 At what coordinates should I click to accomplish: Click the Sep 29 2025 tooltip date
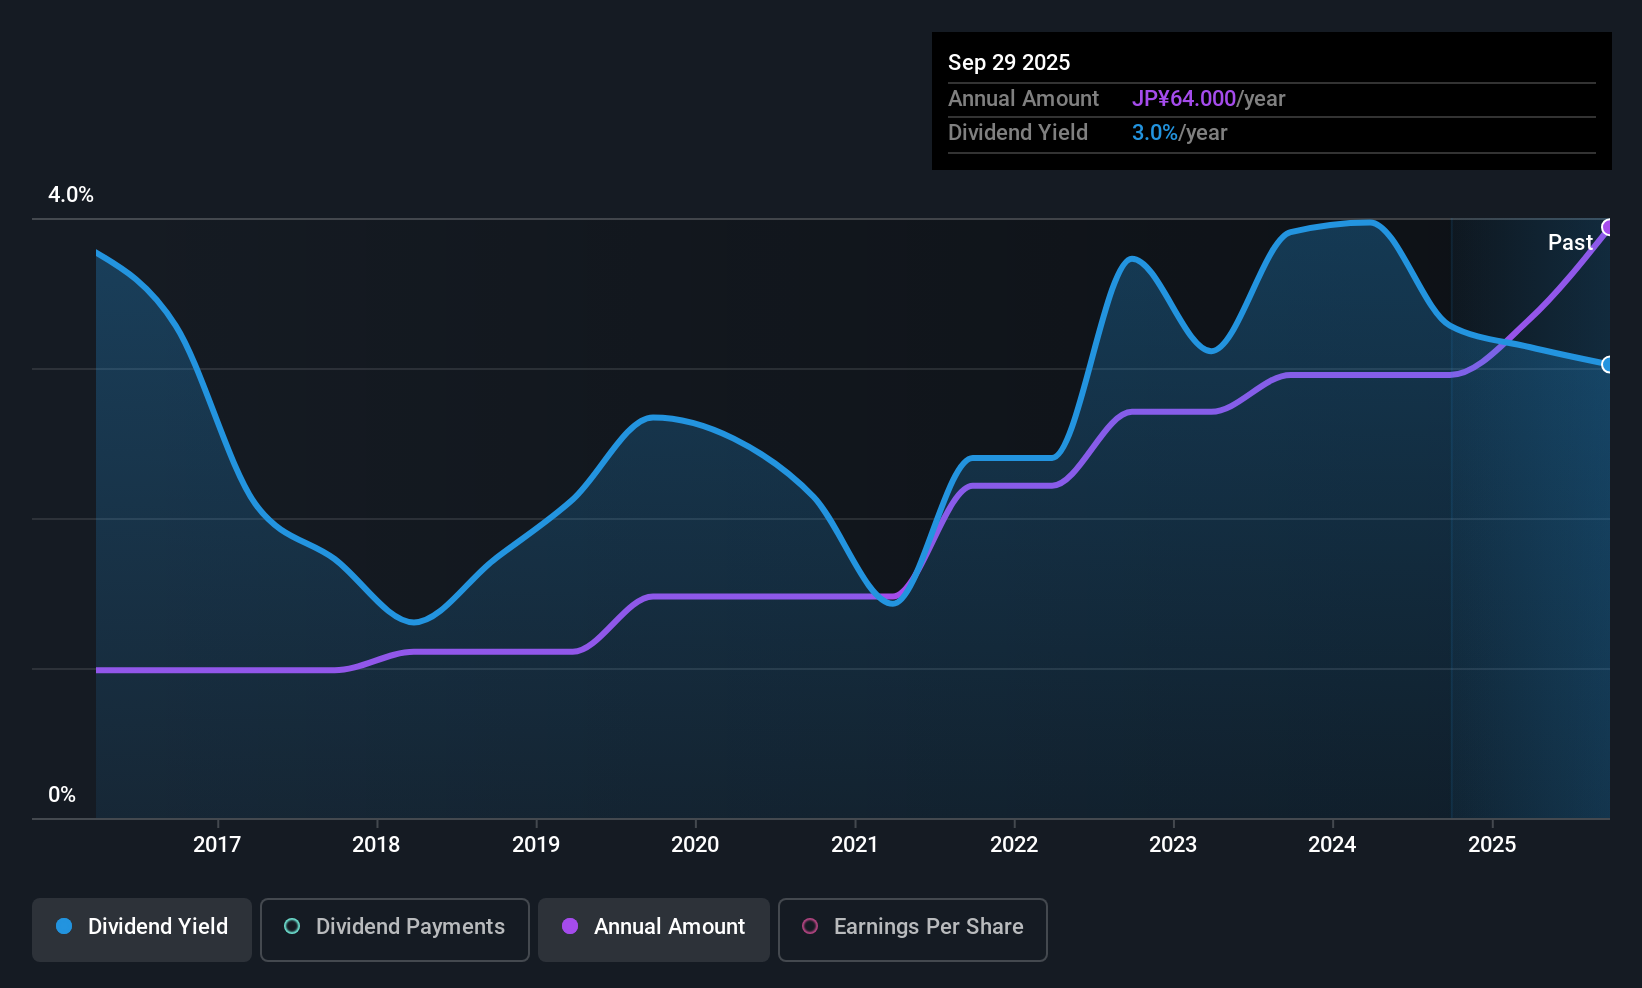pos(1009,62)
